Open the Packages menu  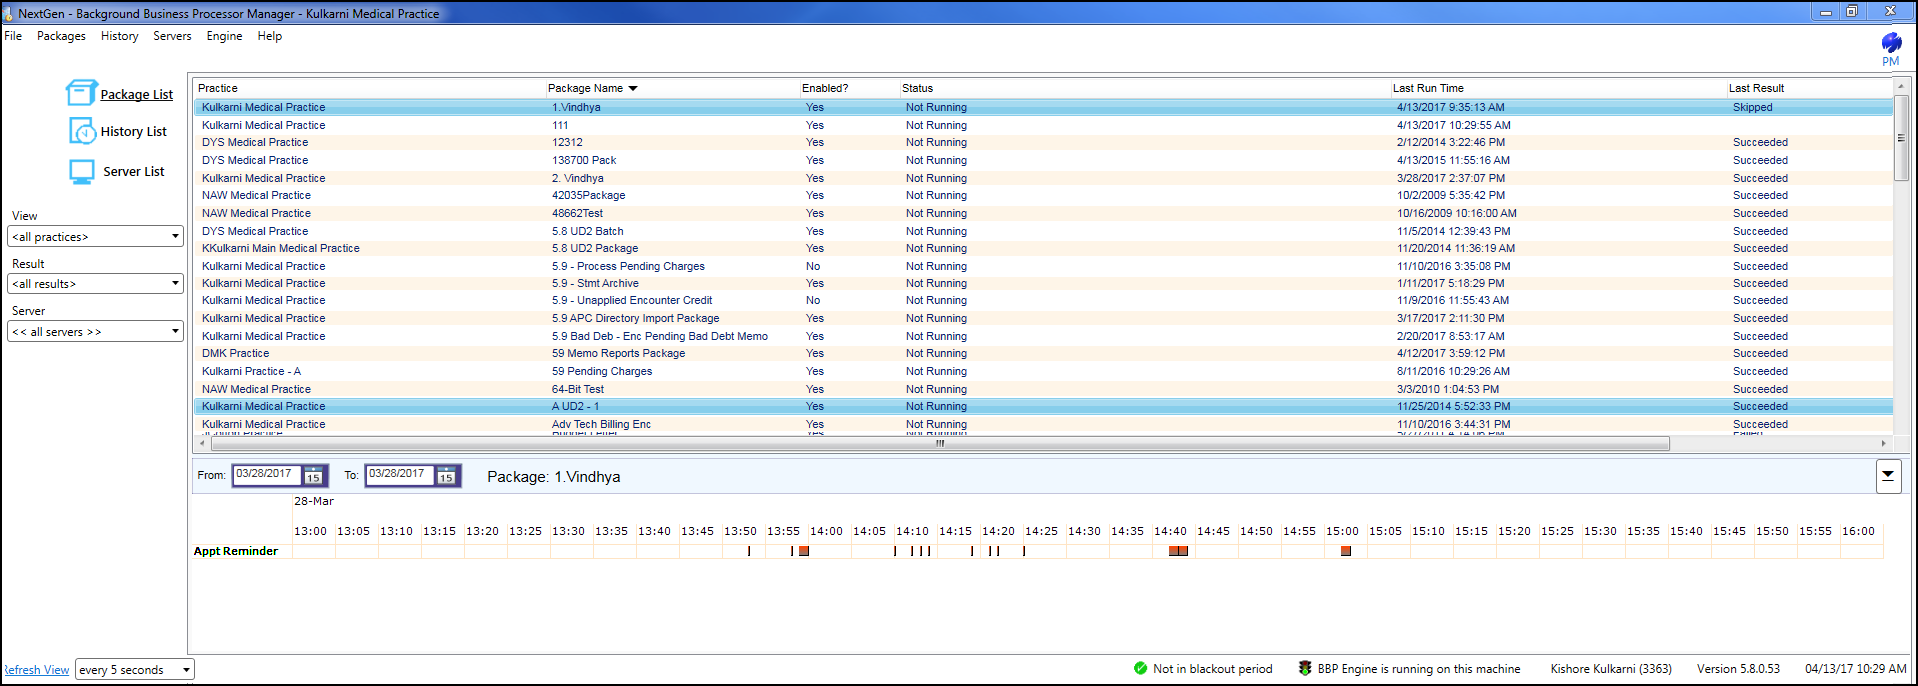[61, 36]
